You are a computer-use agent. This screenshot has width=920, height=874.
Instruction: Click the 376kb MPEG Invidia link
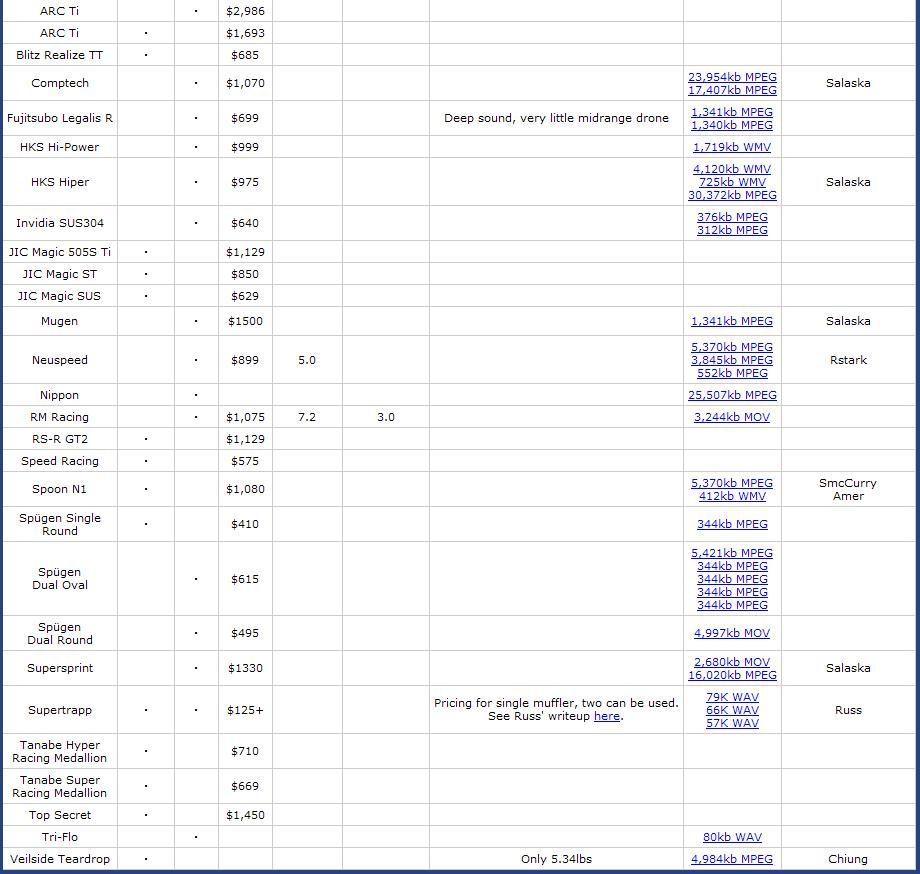coord(732,217)
